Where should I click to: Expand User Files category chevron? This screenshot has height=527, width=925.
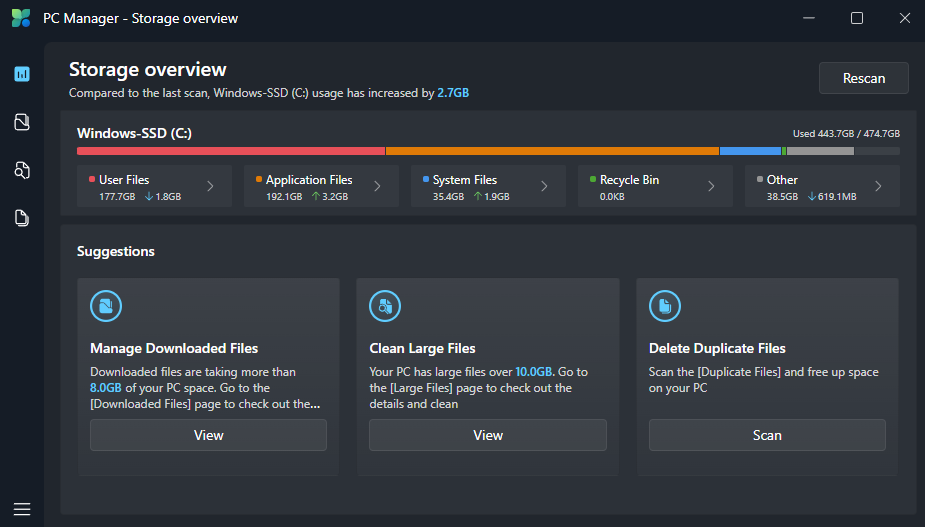click(x=211, y=186)
